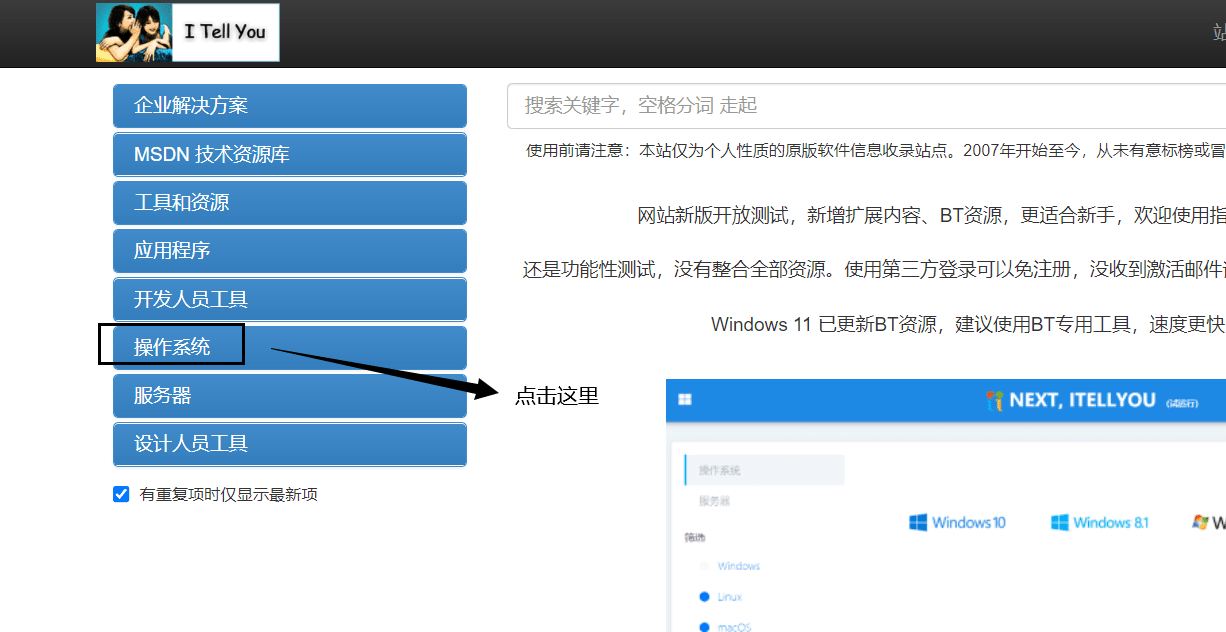
Task: Open the NEXT, ITELLYOU preview image
Action: click(x=946, y=506)
